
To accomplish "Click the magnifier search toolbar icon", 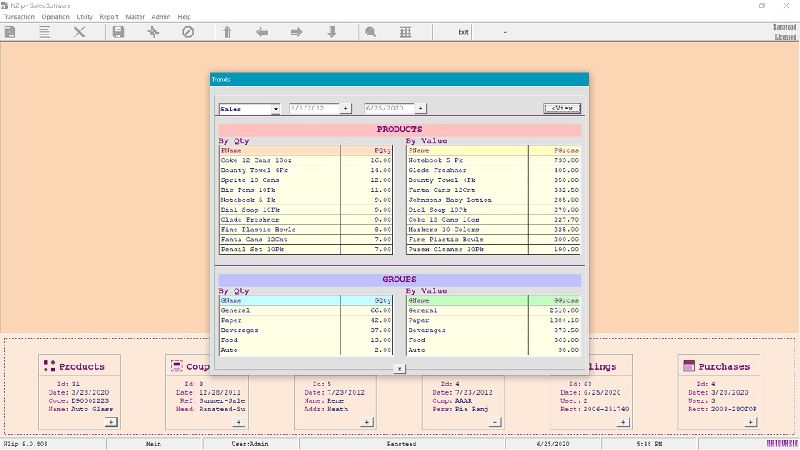I will tap(370, 32).
